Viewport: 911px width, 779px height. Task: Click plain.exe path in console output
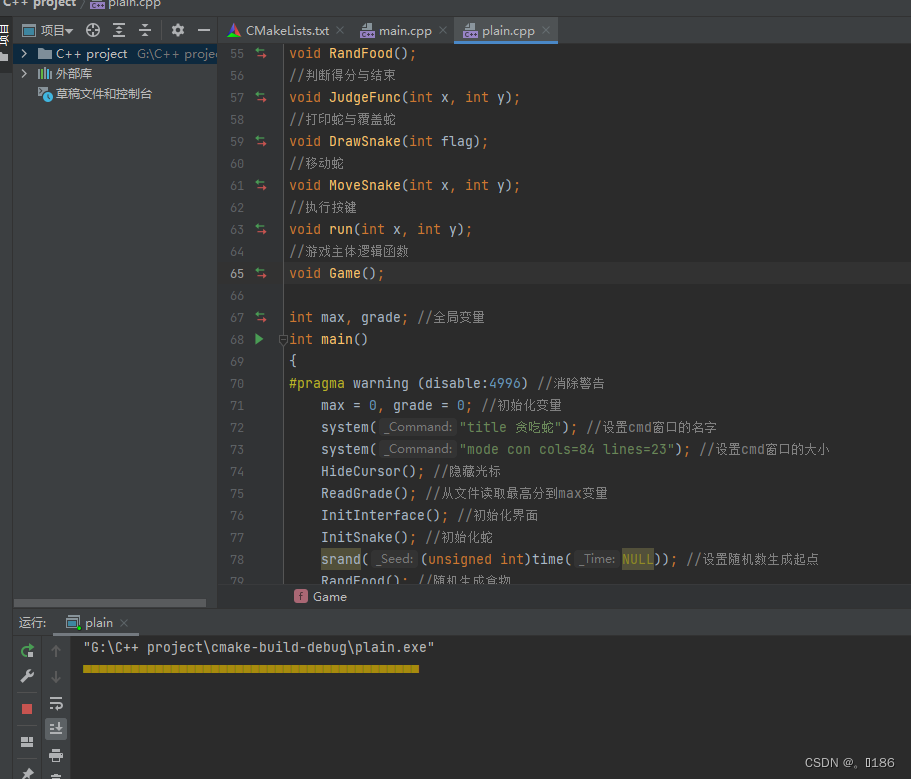pos(259,647)
